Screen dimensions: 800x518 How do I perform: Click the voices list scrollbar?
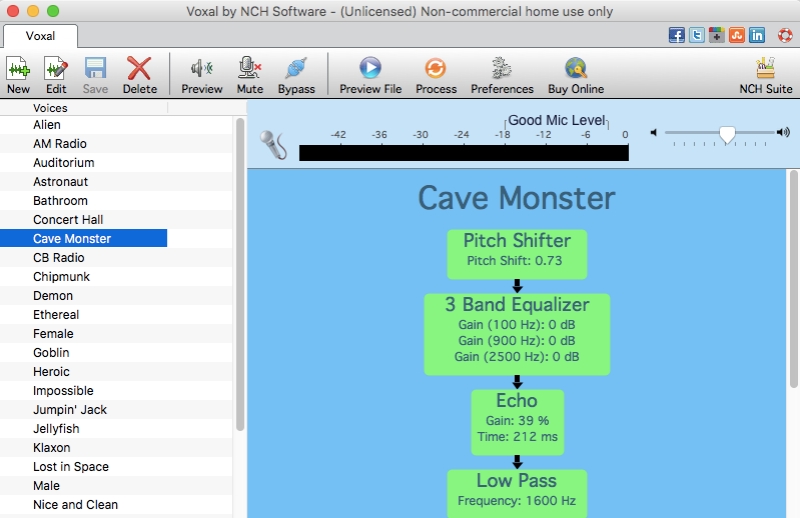(240, 275)
